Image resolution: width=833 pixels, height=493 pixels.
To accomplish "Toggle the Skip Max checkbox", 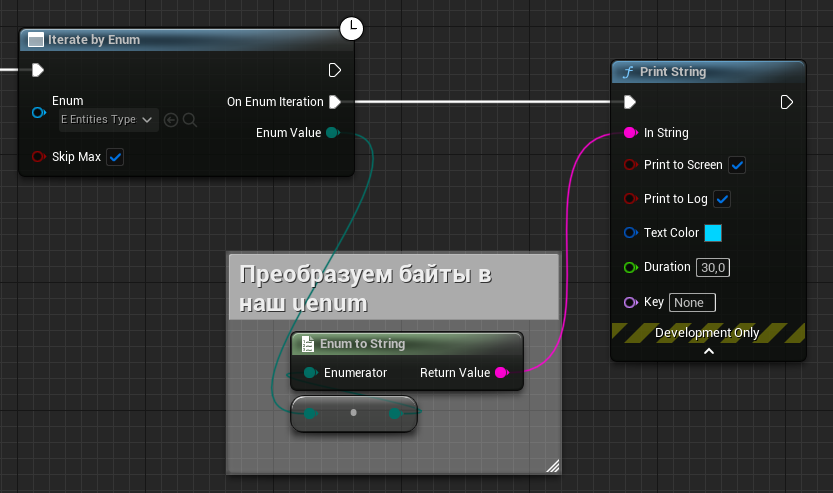I will (x=115, y=157).
